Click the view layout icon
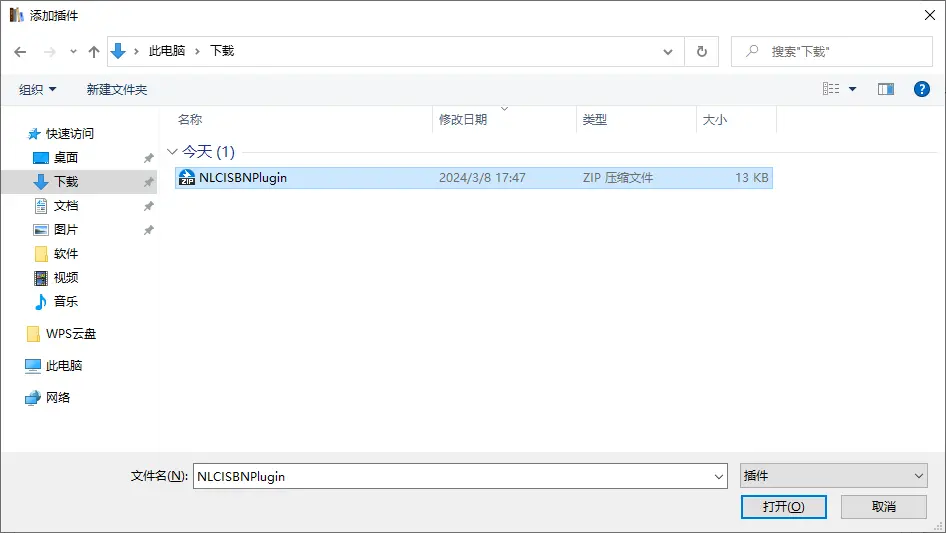The height and width of the screenshot is (533, 946). 831,89
